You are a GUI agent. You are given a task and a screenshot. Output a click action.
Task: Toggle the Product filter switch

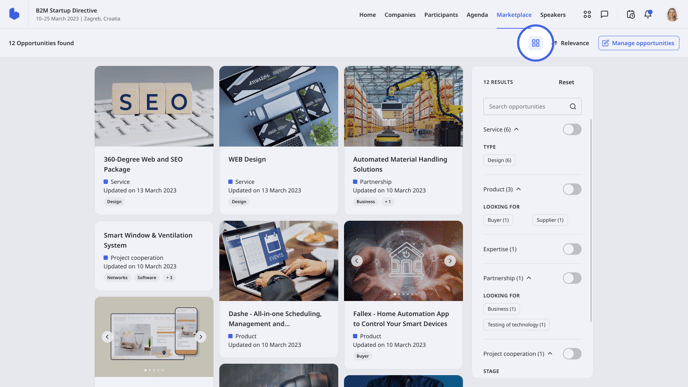point(572,189)
